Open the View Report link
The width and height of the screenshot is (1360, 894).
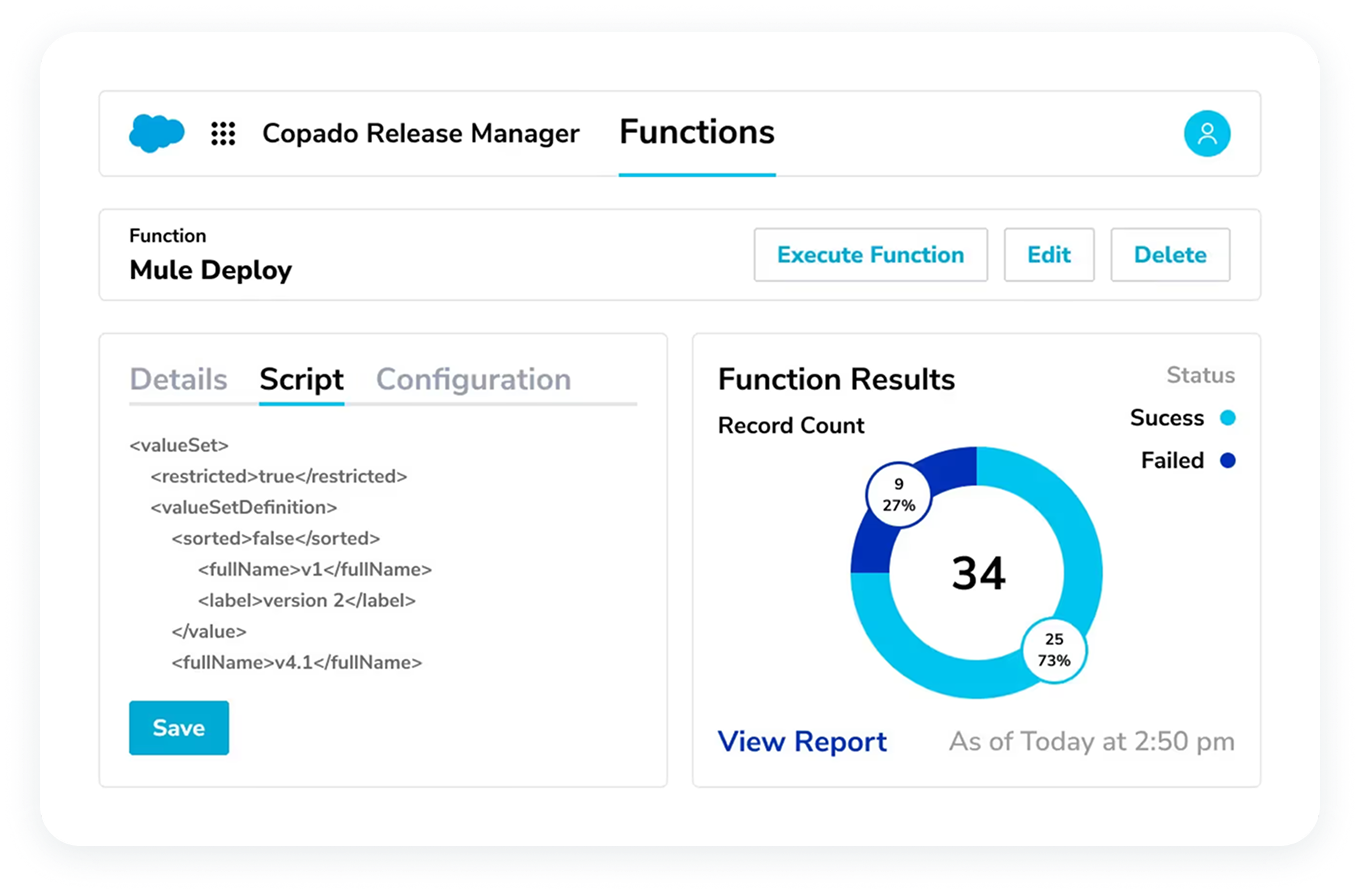point(802,742)
